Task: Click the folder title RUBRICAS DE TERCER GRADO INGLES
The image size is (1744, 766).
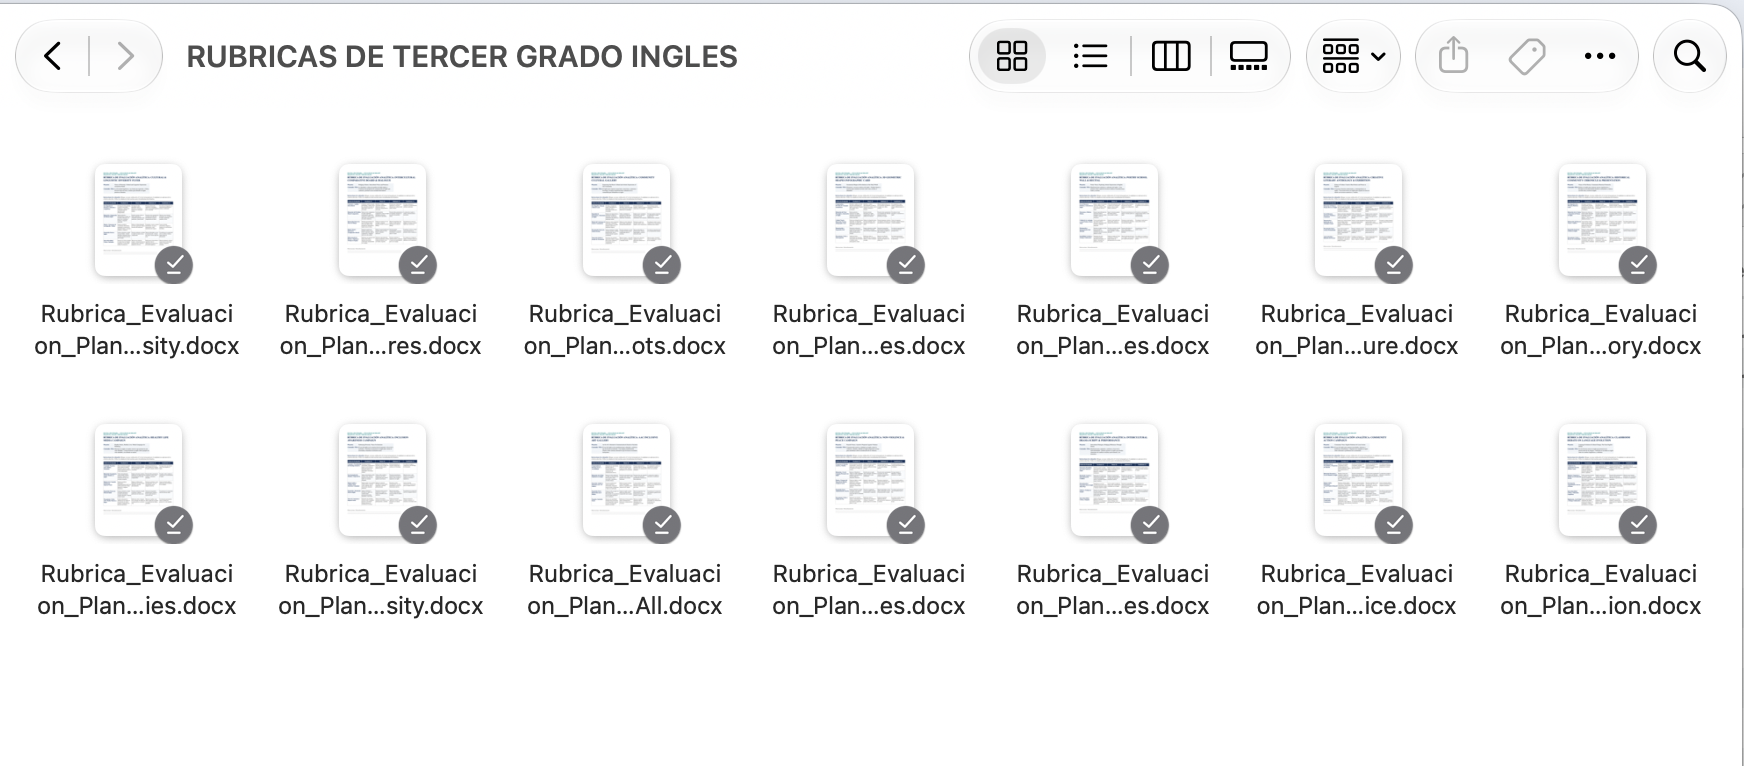Action: point(462,57)
